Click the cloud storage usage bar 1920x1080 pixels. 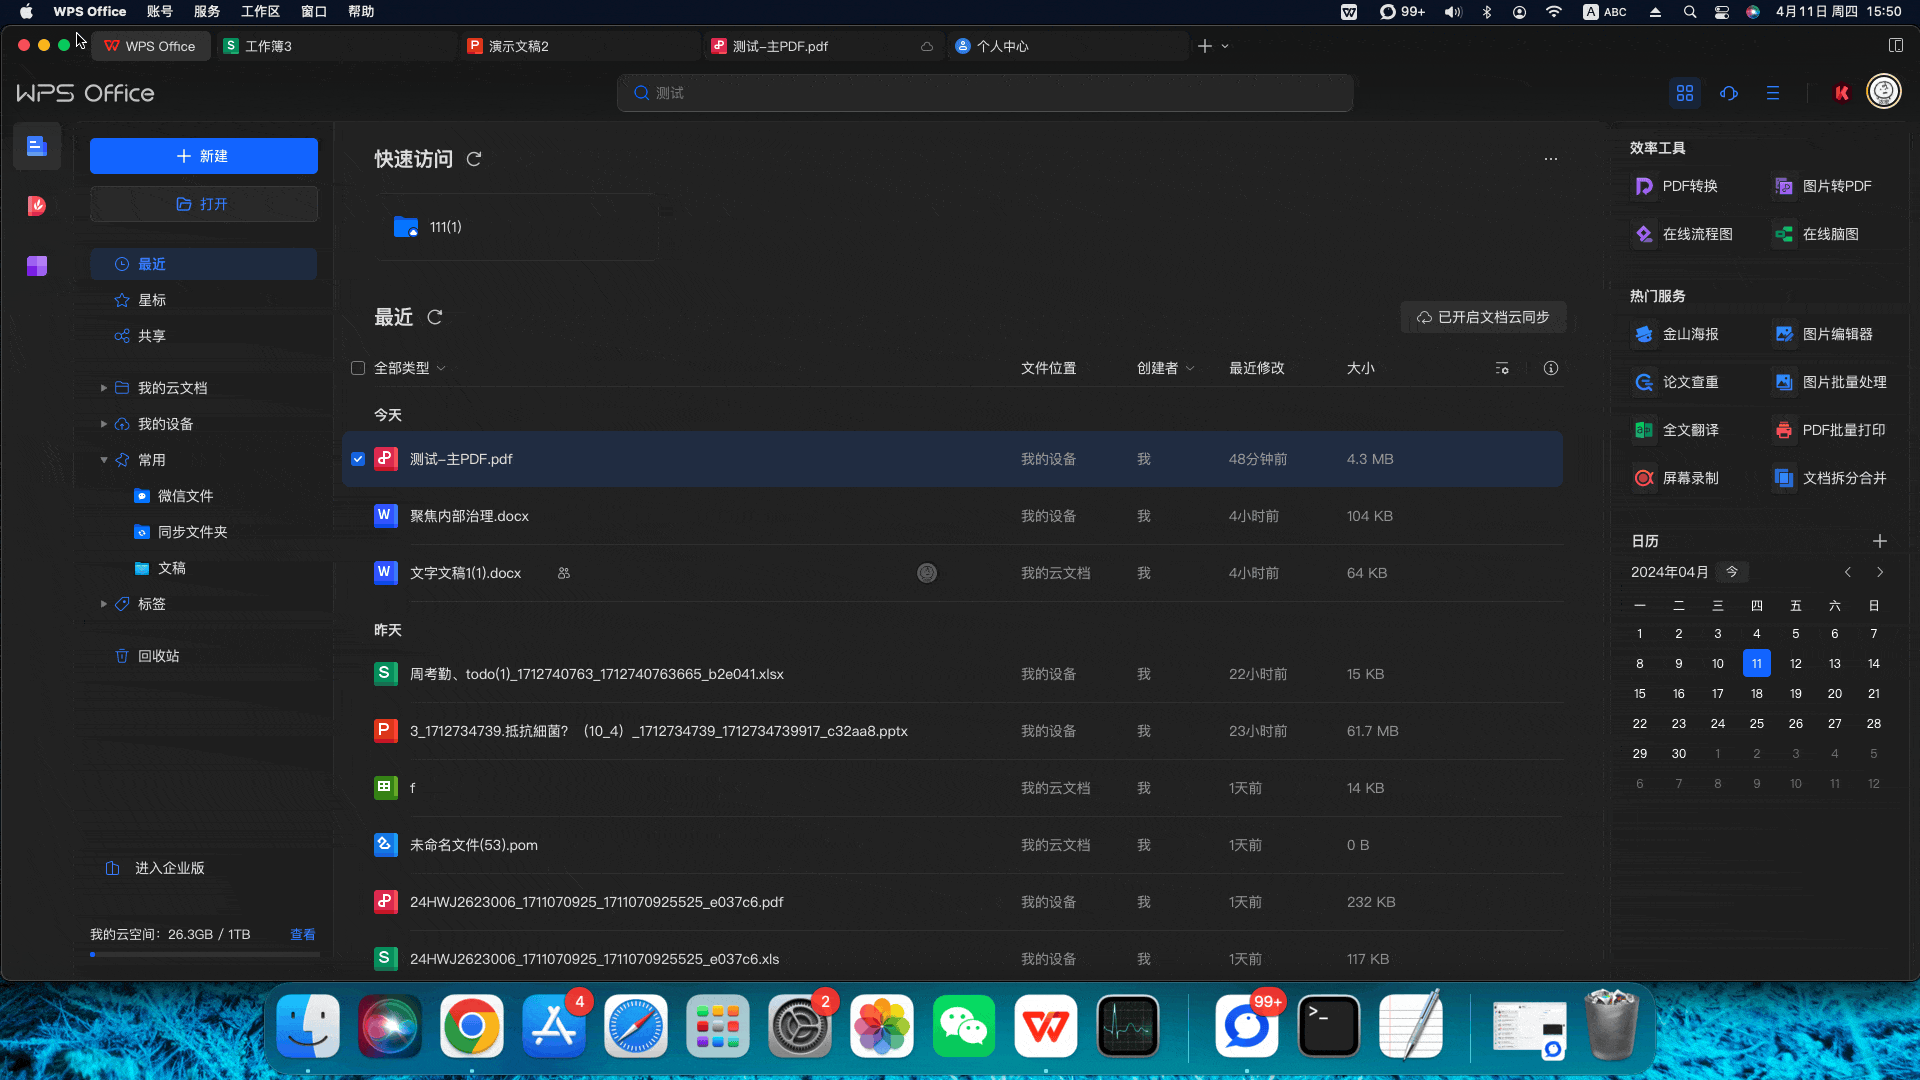point(205,954)
